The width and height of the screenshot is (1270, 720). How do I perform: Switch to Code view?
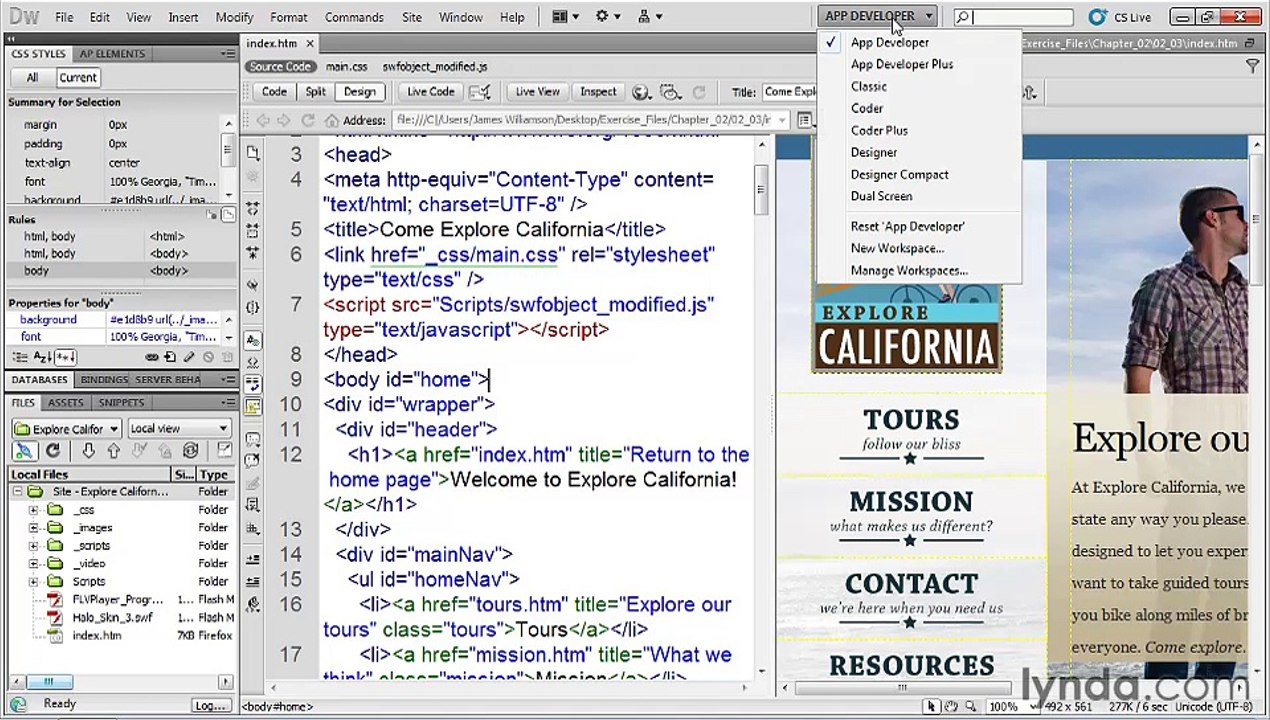click(x=274, y=92)
